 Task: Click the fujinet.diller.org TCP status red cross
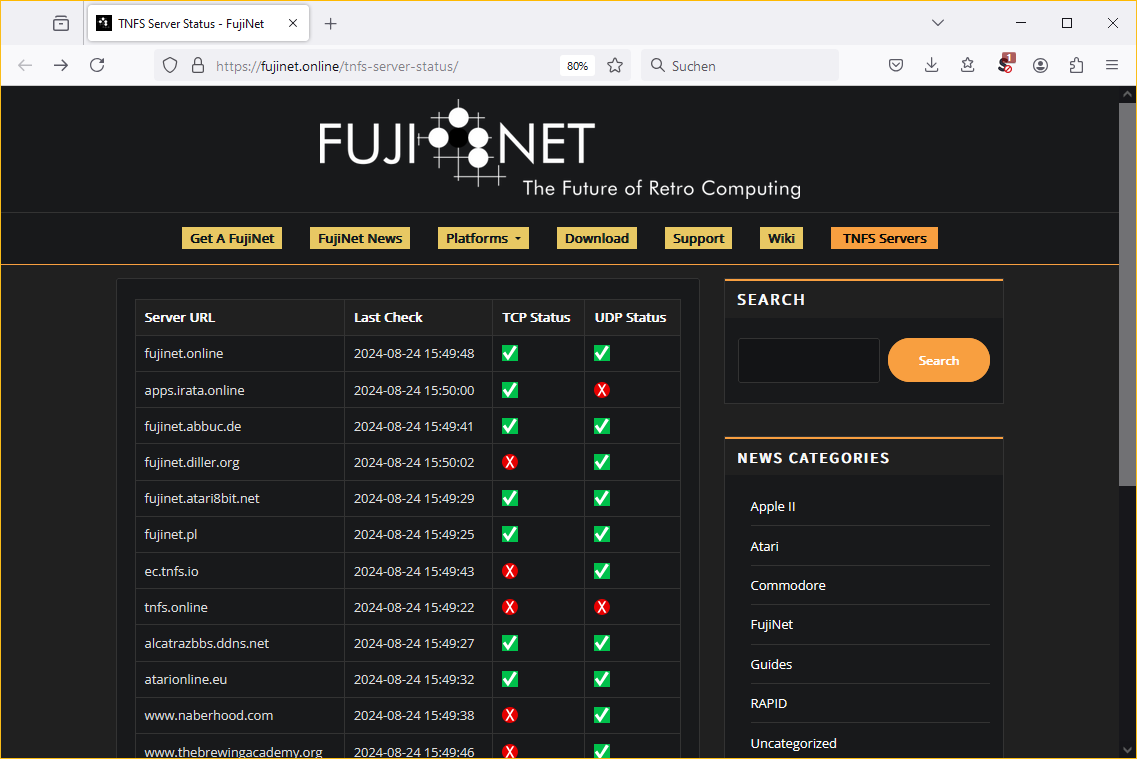point(510,462)
